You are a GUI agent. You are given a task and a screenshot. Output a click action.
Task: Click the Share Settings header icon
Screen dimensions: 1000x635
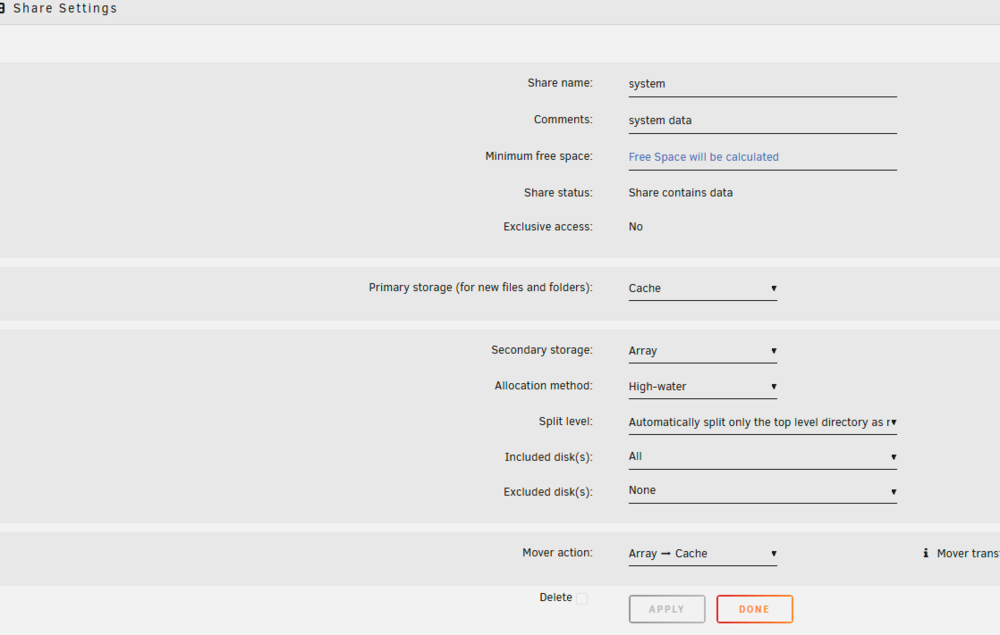tap(2, 8)
